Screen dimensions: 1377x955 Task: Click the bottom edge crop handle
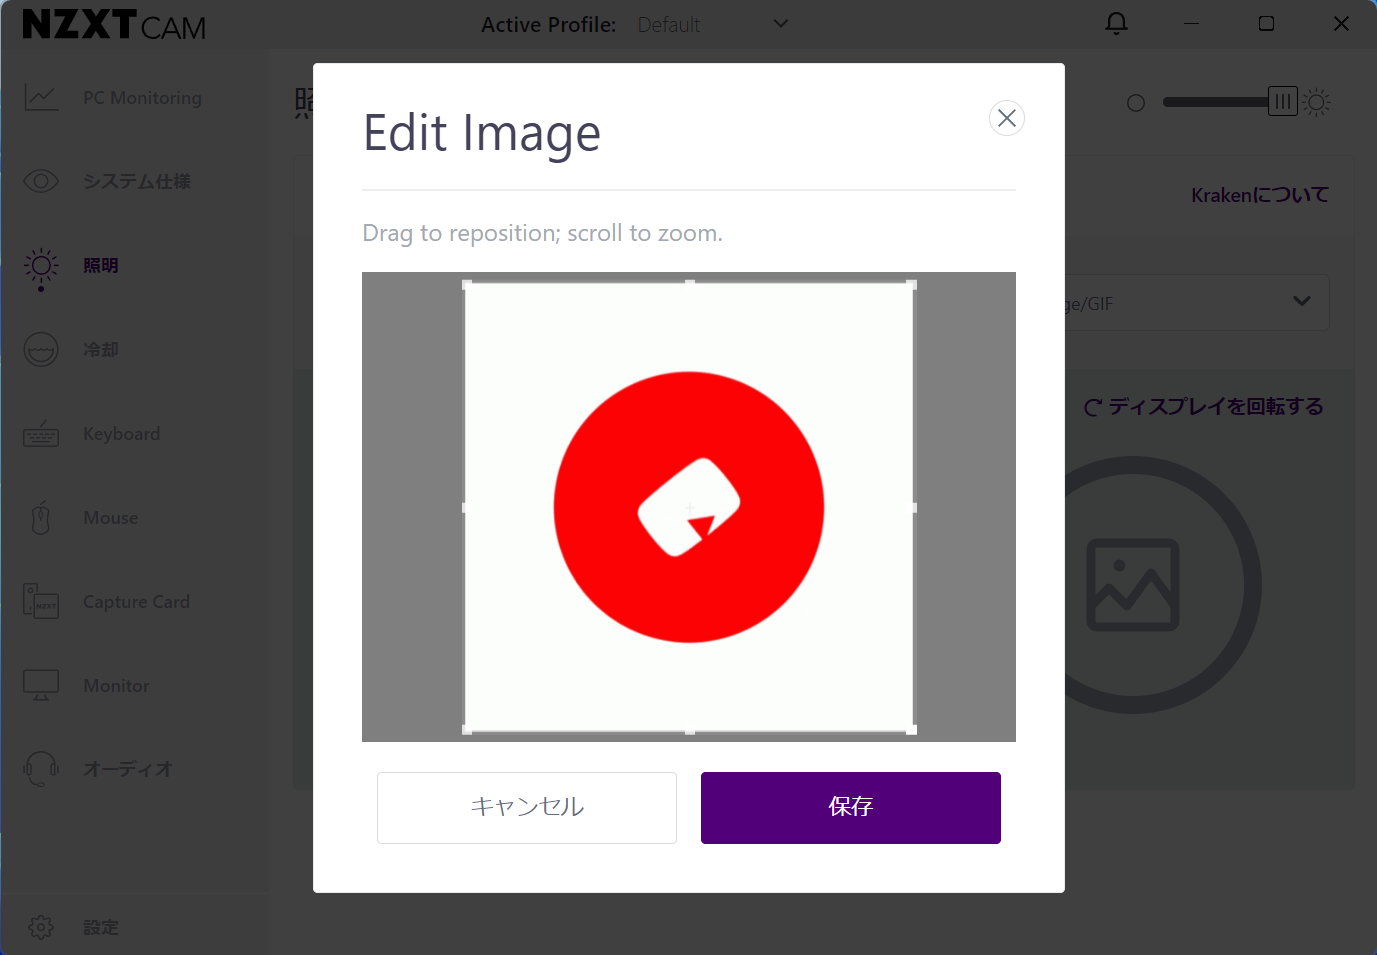(x=690, y=731)
